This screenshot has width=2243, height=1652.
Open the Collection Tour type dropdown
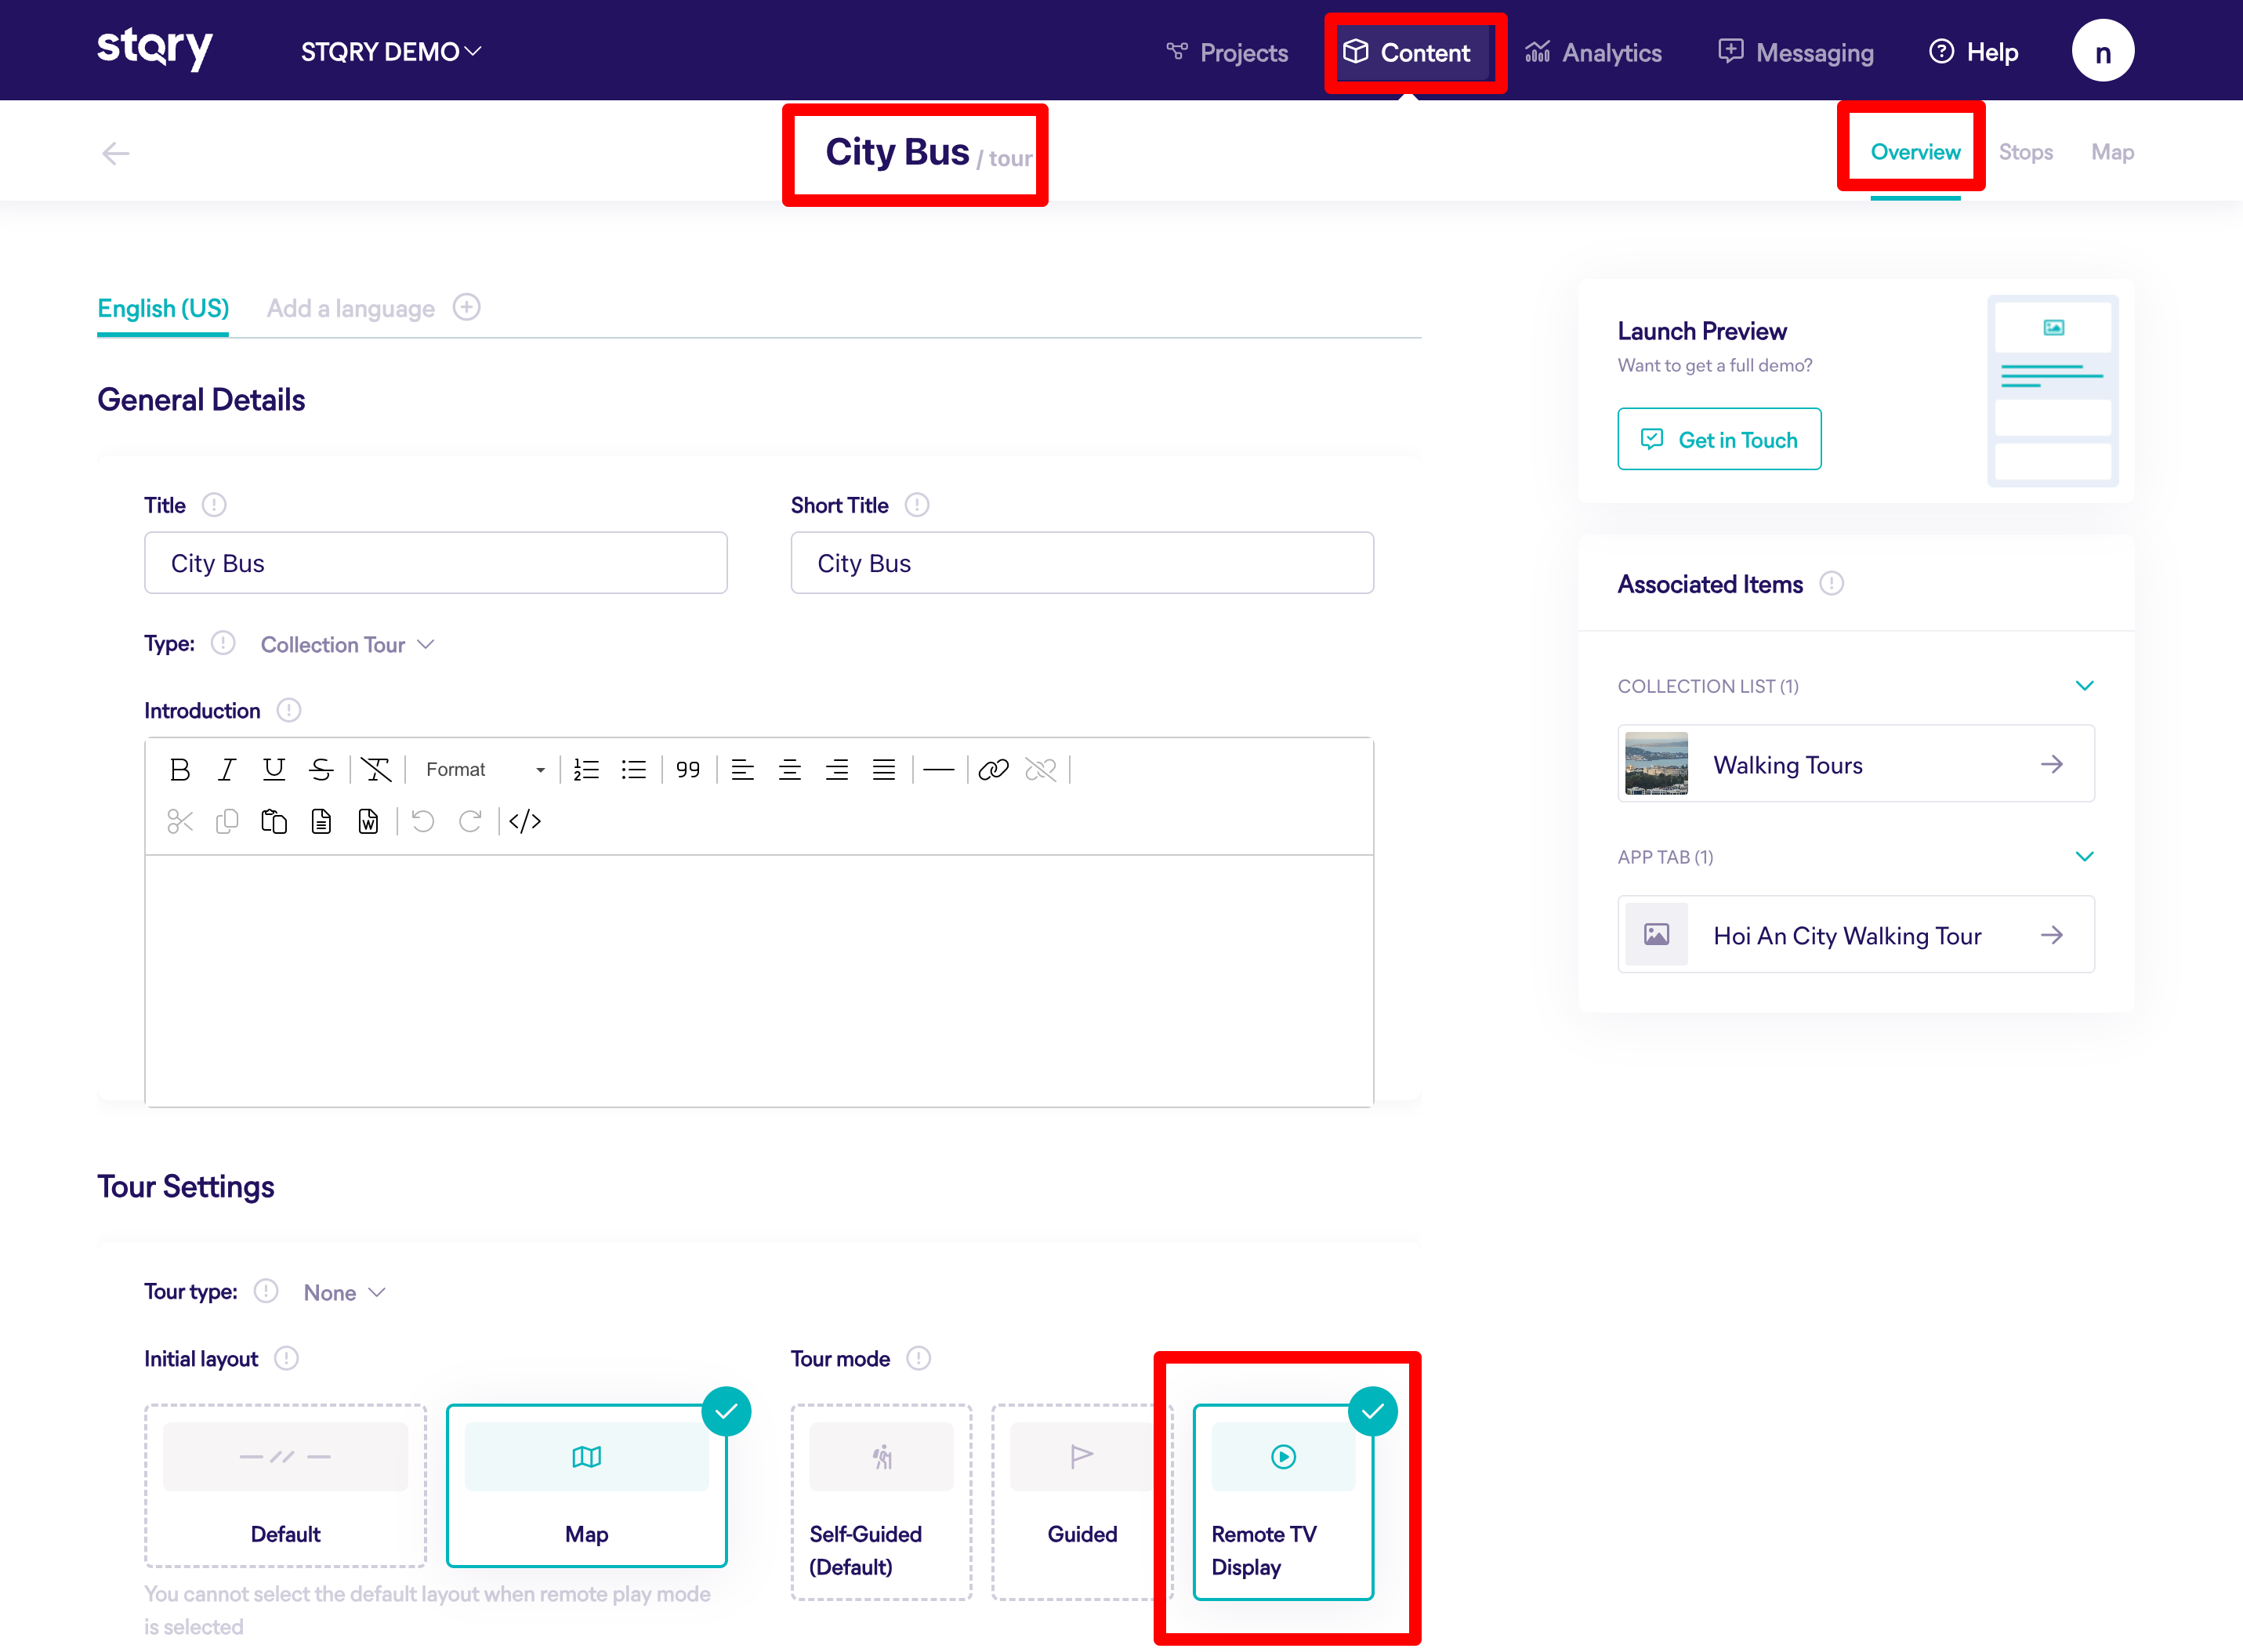point(347,645)
